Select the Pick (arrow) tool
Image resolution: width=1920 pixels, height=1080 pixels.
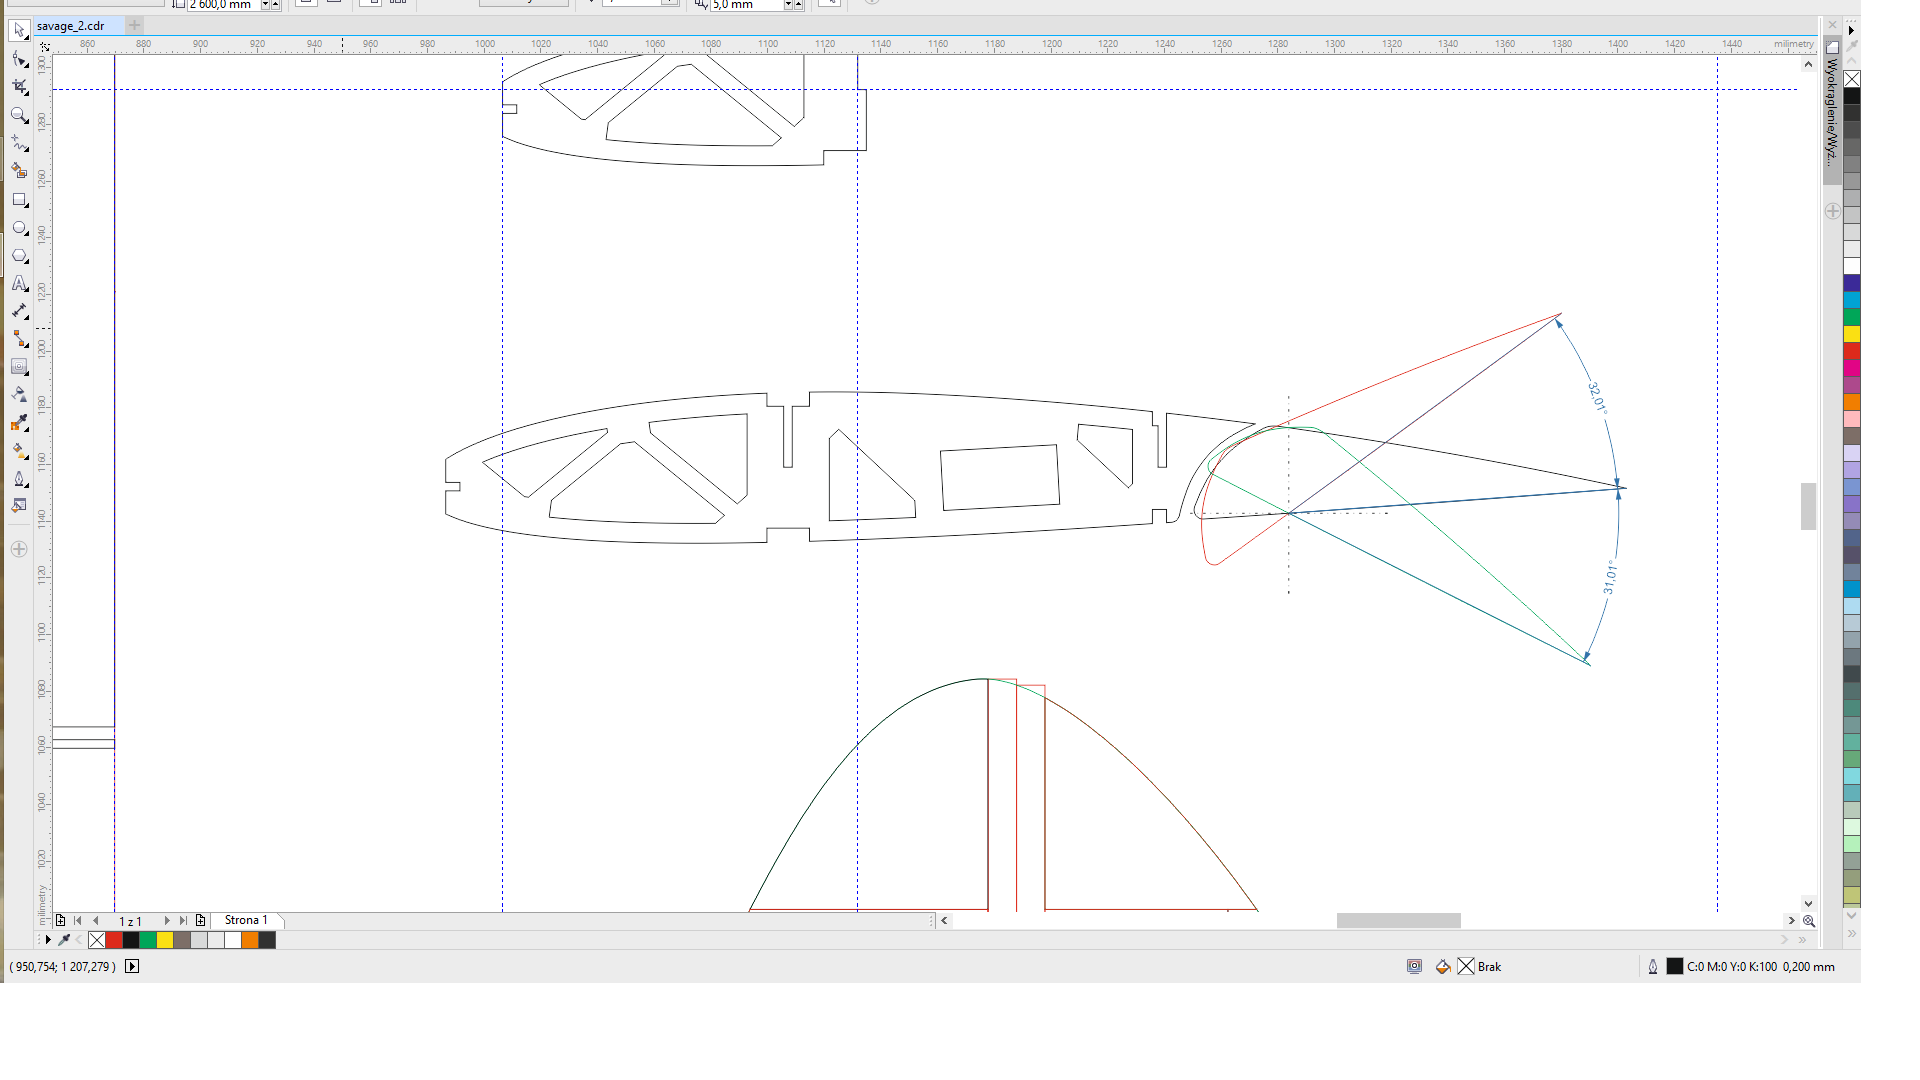(x=19, y=31)
